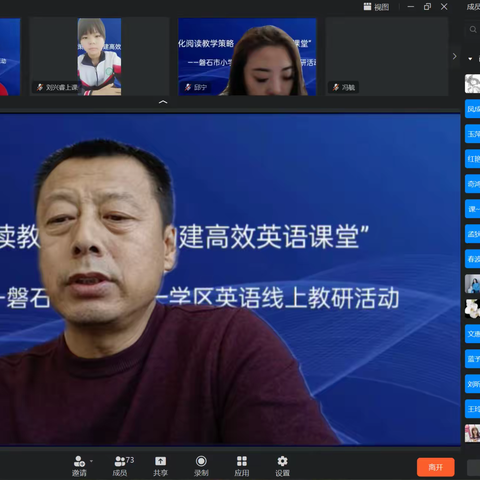Select the sketch-portrait avatar in member list
Viewport: 480px width, 480px height.
[x=472, y=84]
